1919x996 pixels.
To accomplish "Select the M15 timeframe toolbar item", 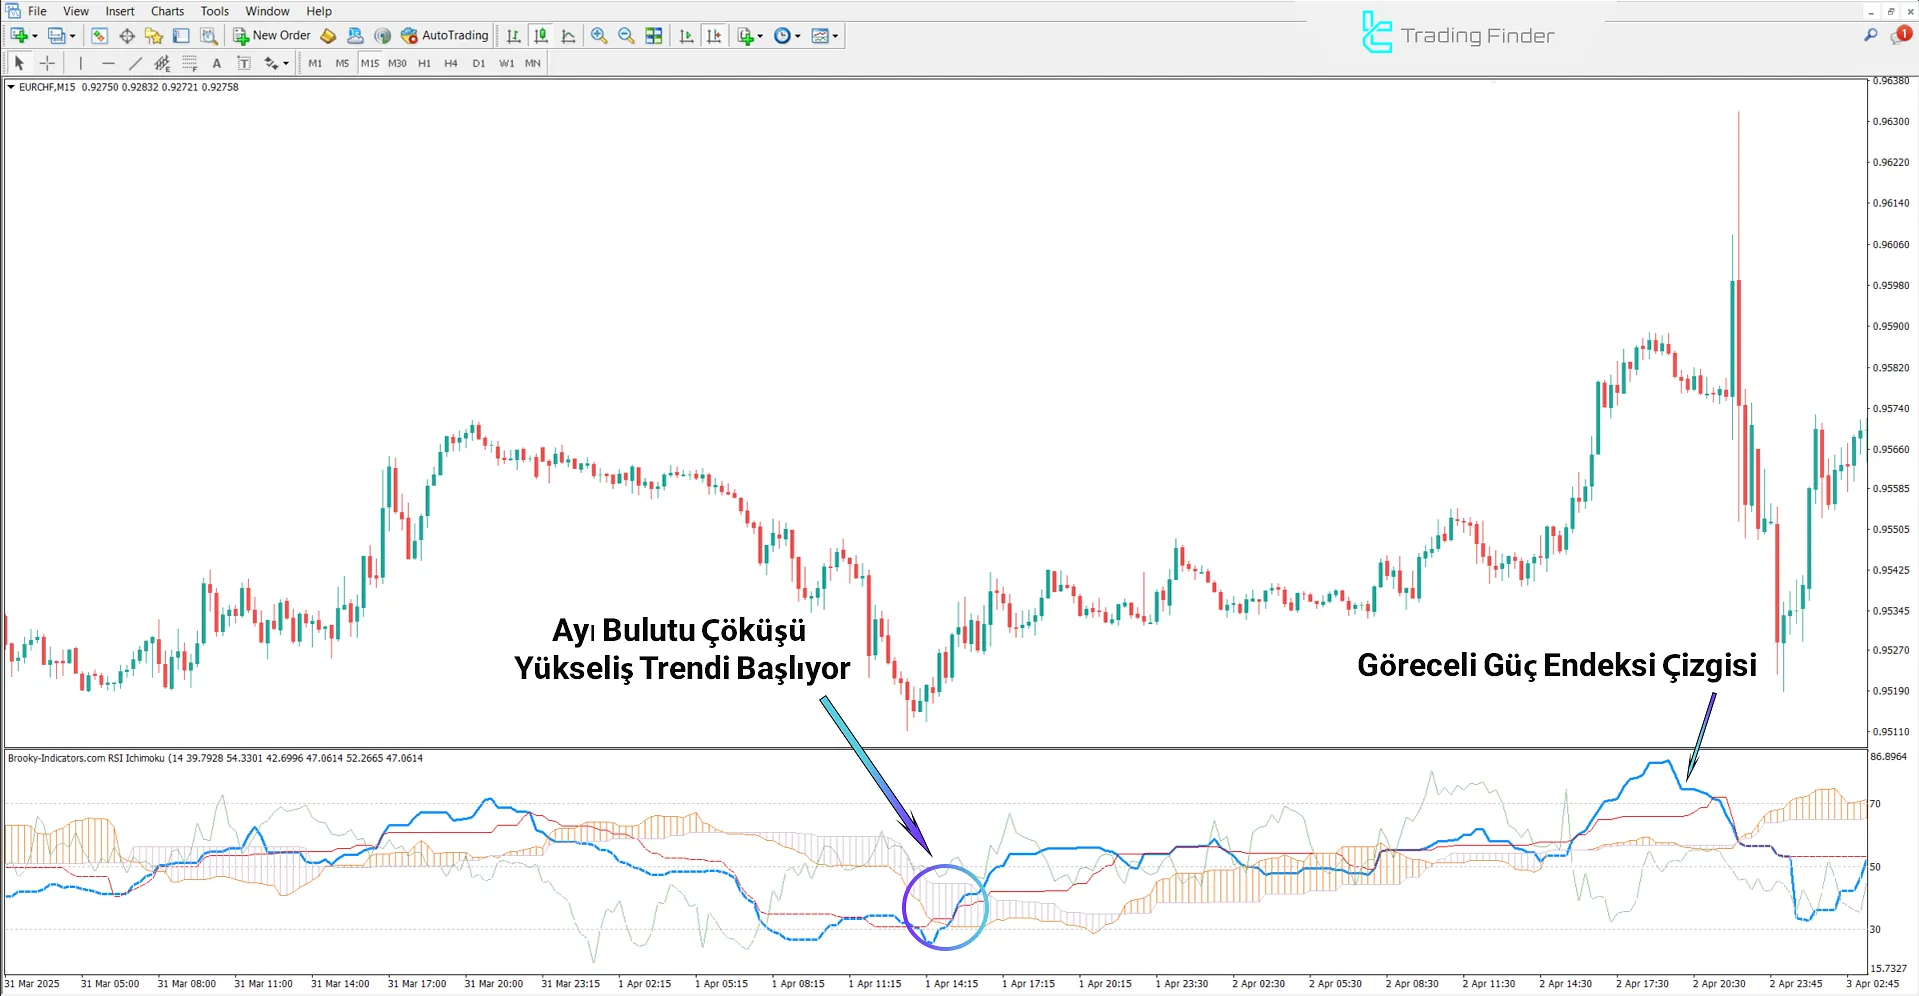I will pyautogui.click(x=369, y=63).
